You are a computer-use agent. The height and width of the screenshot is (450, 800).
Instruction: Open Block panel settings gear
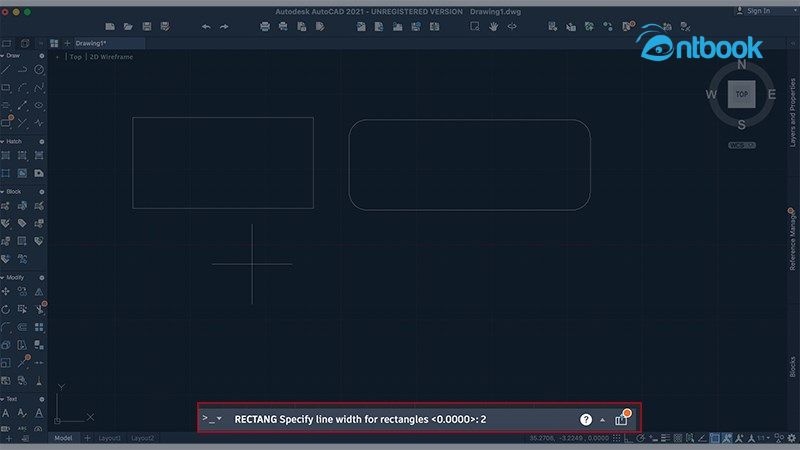42,192
